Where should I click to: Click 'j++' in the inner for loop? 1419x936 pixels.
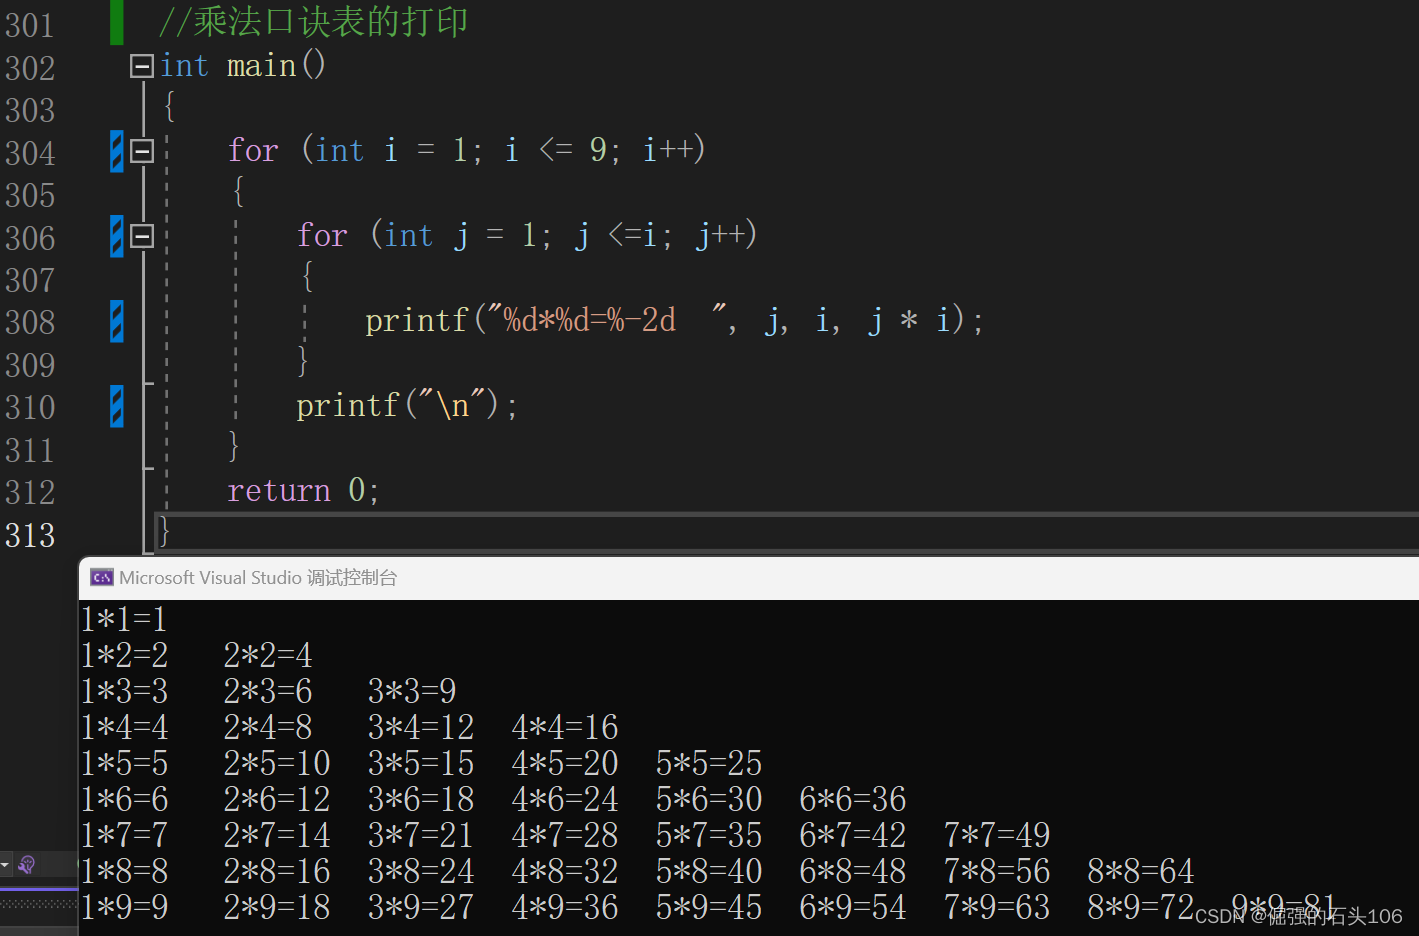tap(721, 235)
